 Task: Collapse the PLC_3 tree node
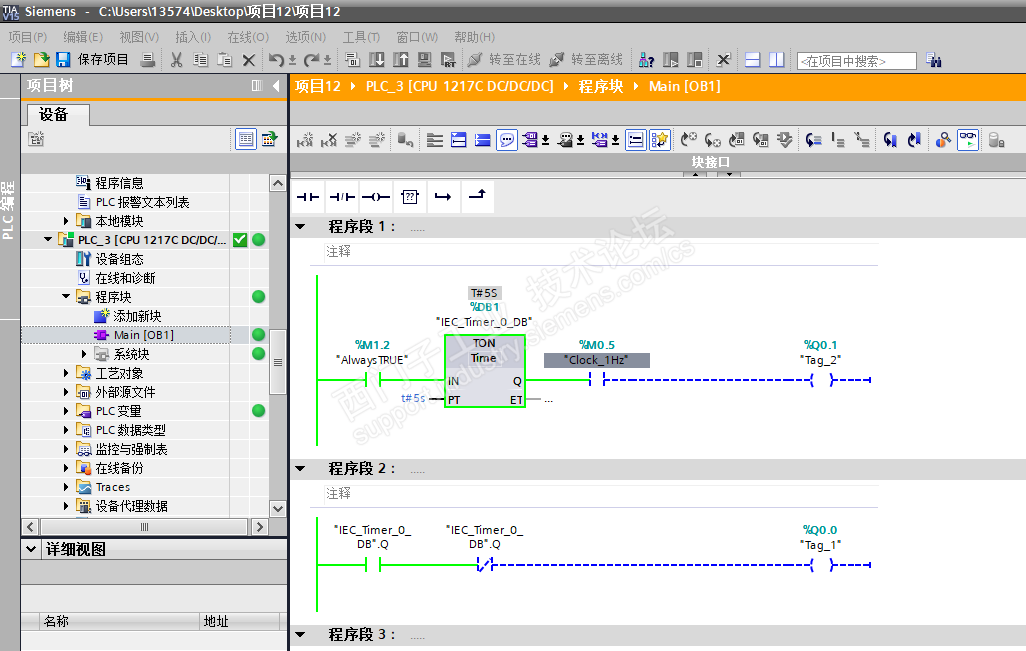click(48, 240)
